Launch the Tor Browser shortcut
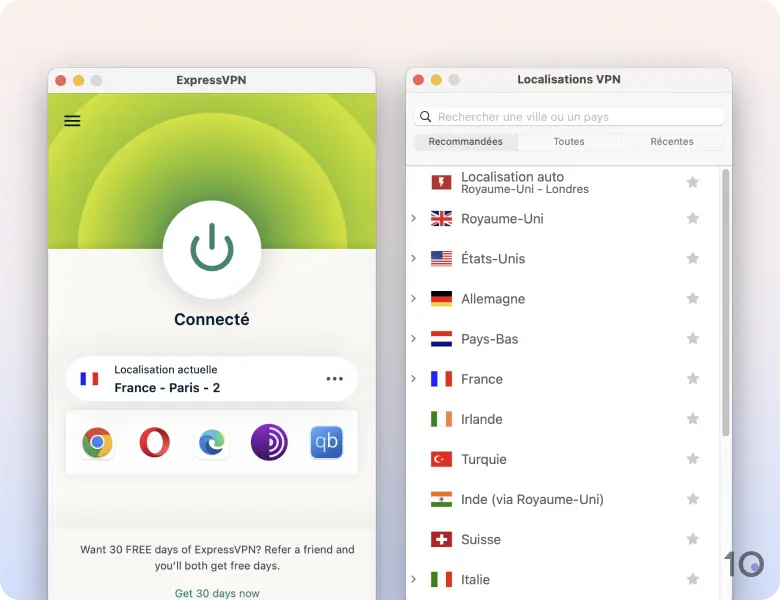Screen dimensions: 780x600 coord(269,442)
